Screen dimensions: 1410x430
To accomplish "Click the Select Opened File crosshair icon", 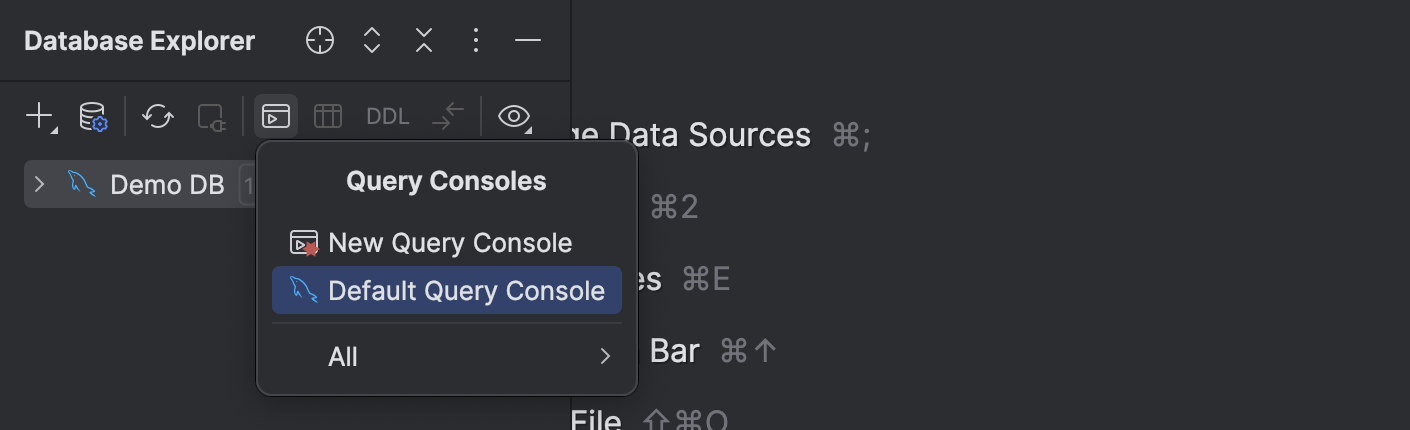I will click(x=320, y=41).
